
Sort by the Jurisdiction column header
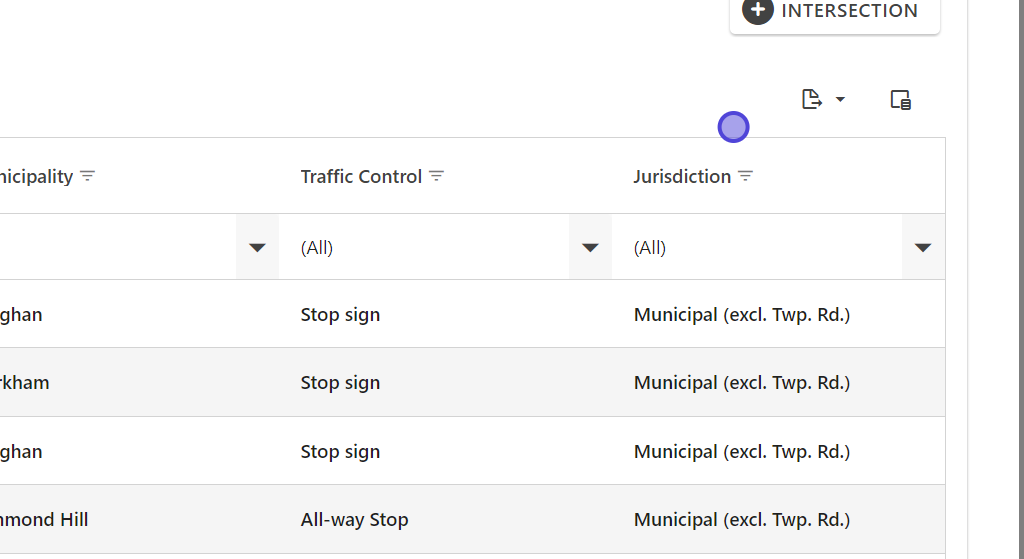point(682,176)
